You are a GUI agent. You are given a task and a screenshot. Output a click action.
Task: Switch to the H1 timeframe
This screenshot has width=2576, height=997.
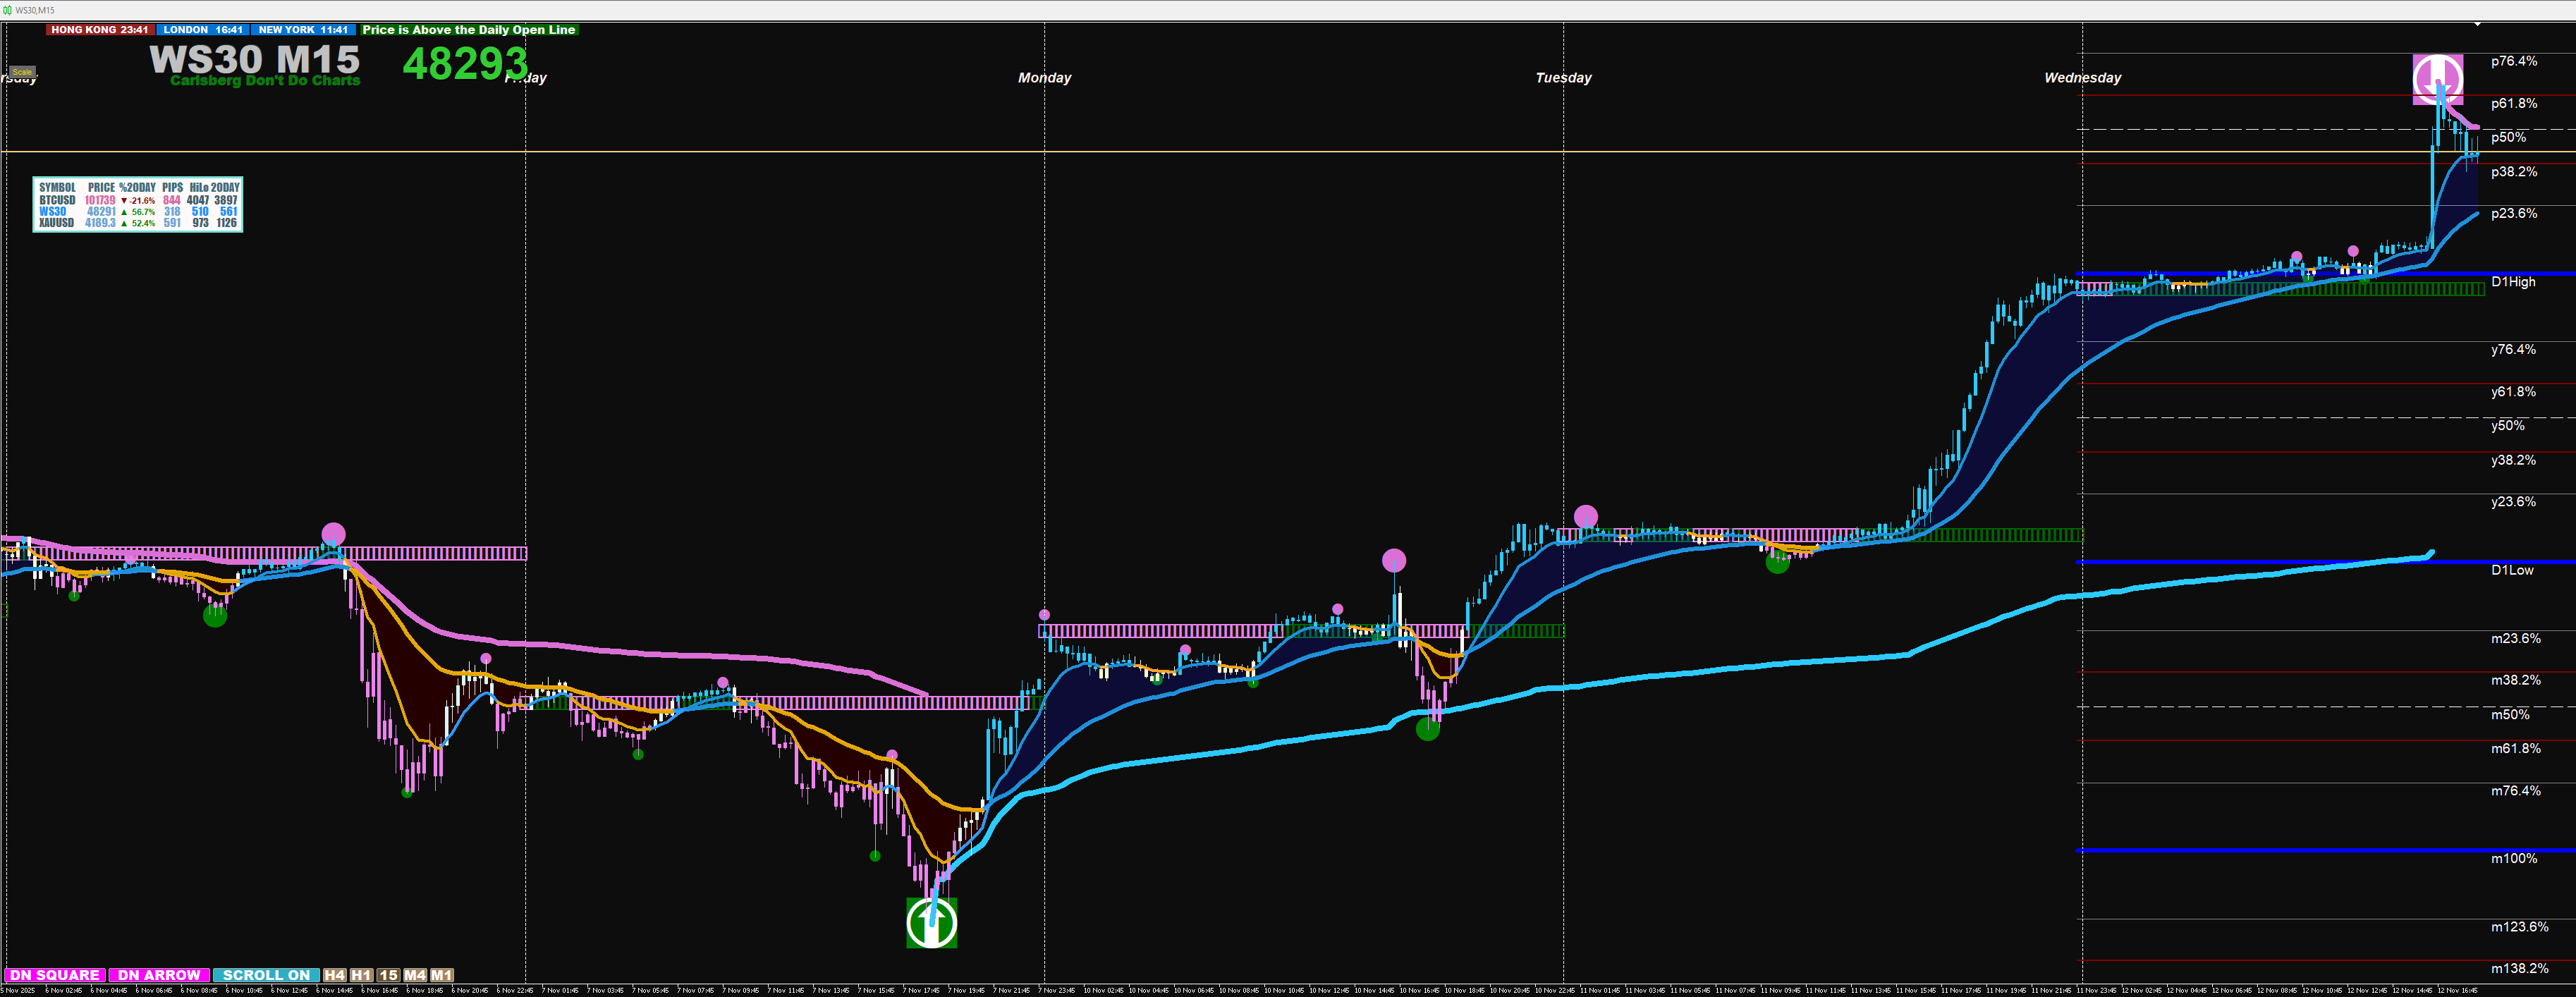(361, 975)
